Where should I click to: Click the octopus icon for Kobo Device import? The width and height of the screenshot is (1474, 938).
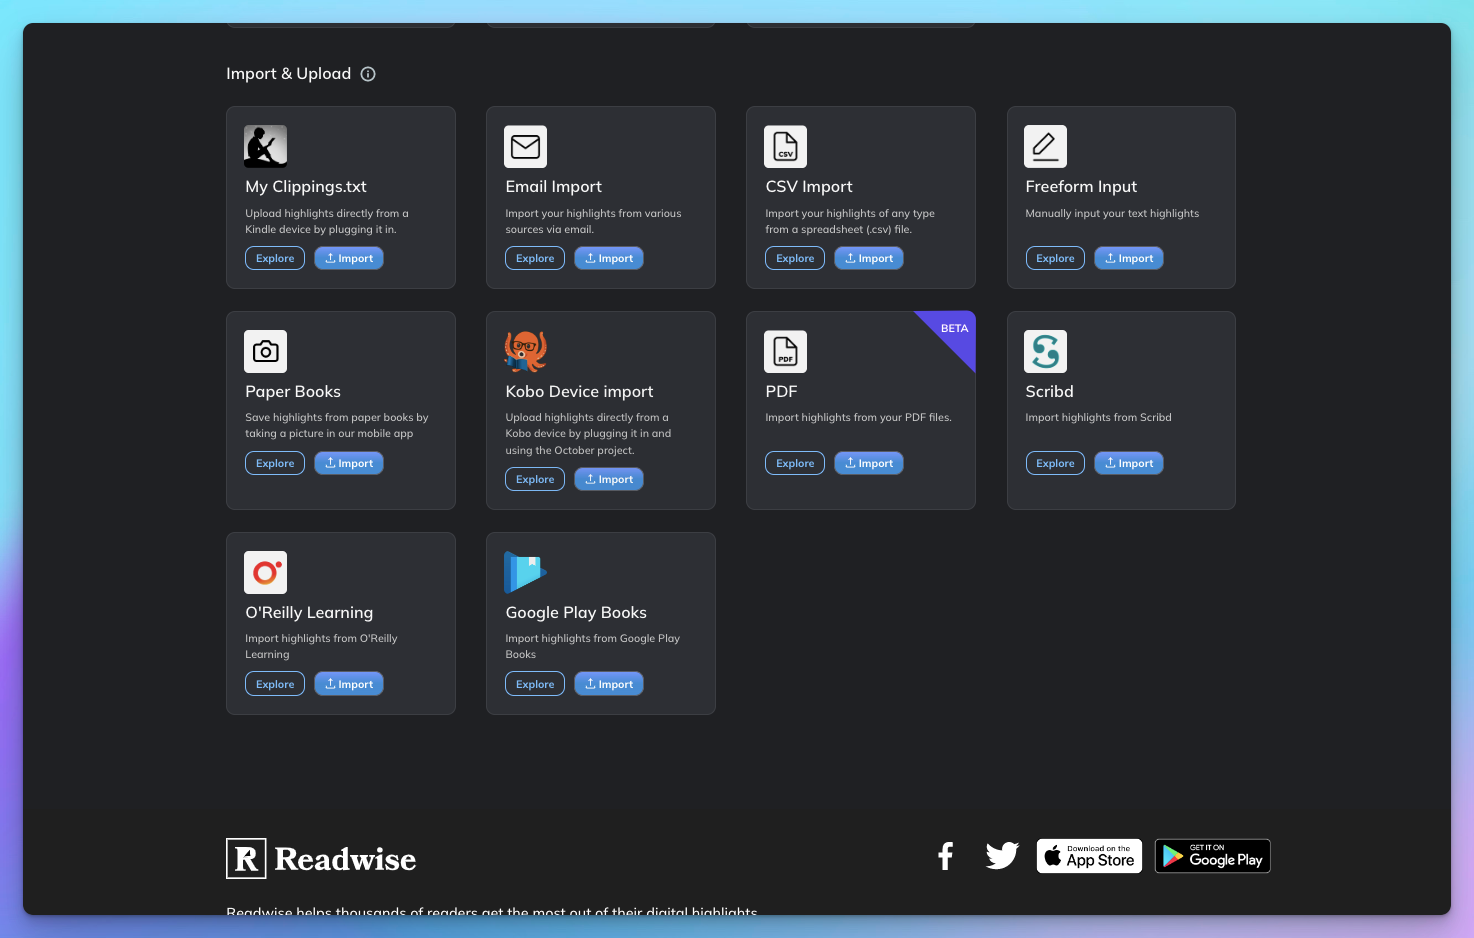point(525,351)
